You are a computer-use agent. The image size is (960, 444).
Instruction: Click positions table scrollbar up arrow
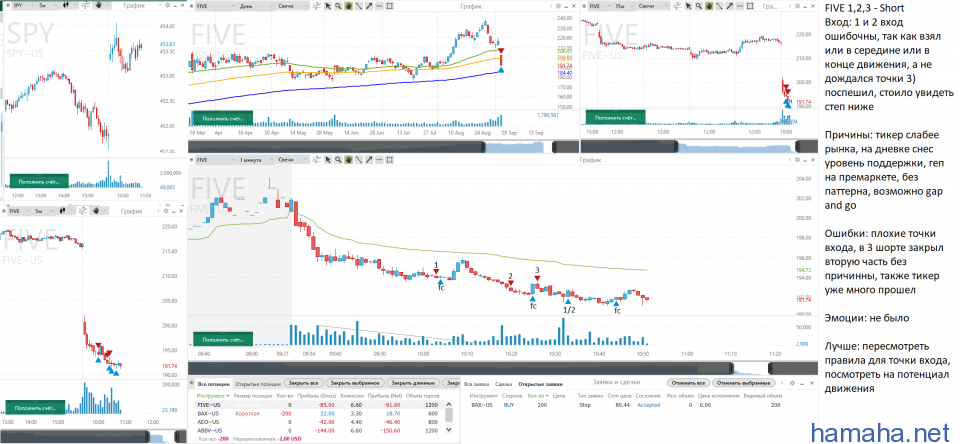449,404
